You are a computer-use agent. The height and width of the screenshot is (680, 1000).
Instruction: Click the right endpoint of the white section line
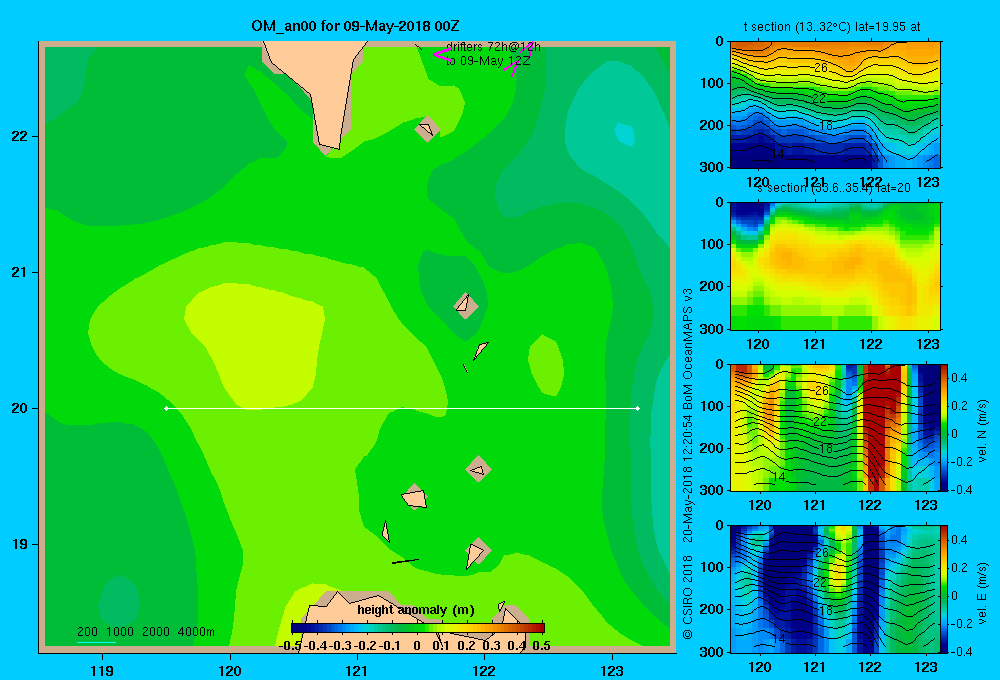pyautogui.click(x=638, y=408)
